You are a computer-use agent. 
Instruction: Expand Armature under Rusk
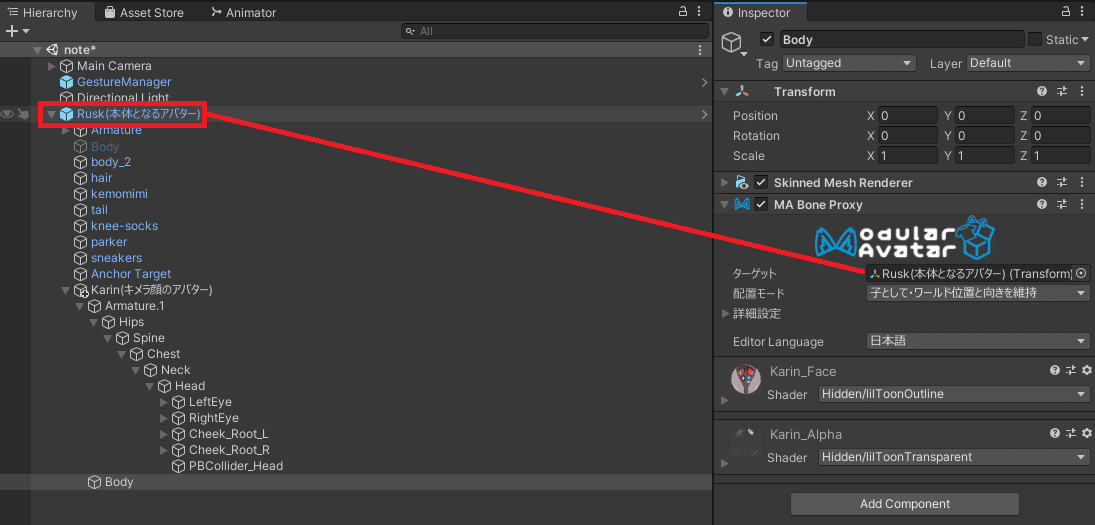pyautogui.click(x=66, y=131)
